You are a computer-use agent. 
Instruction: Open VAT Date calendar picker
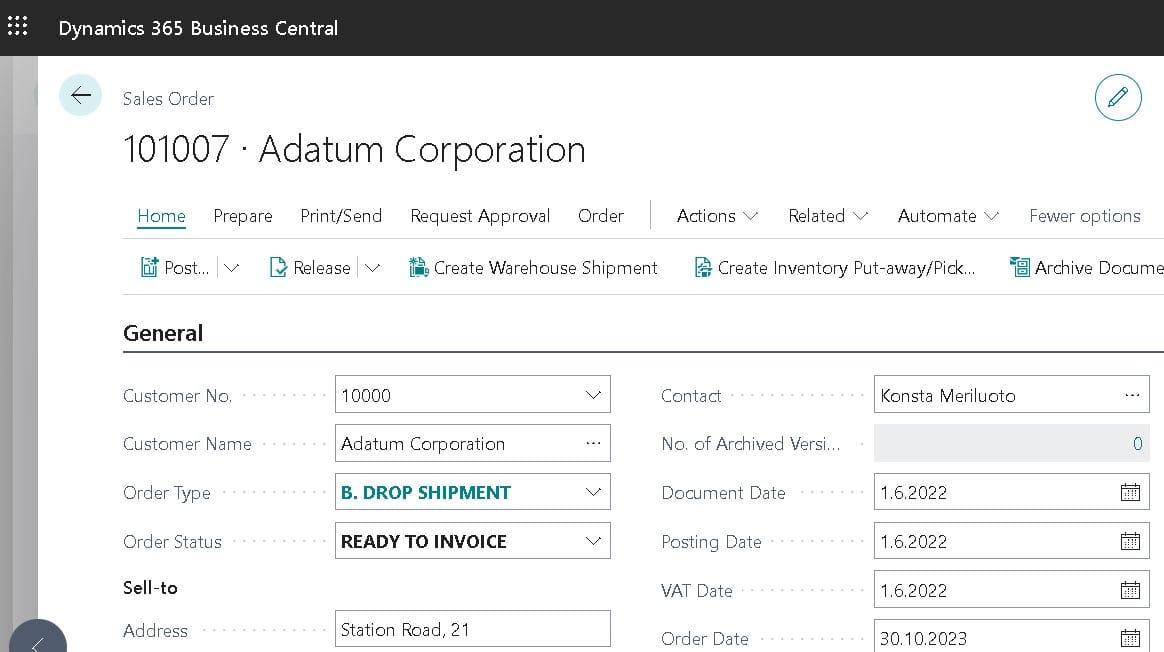point(1130,590)
